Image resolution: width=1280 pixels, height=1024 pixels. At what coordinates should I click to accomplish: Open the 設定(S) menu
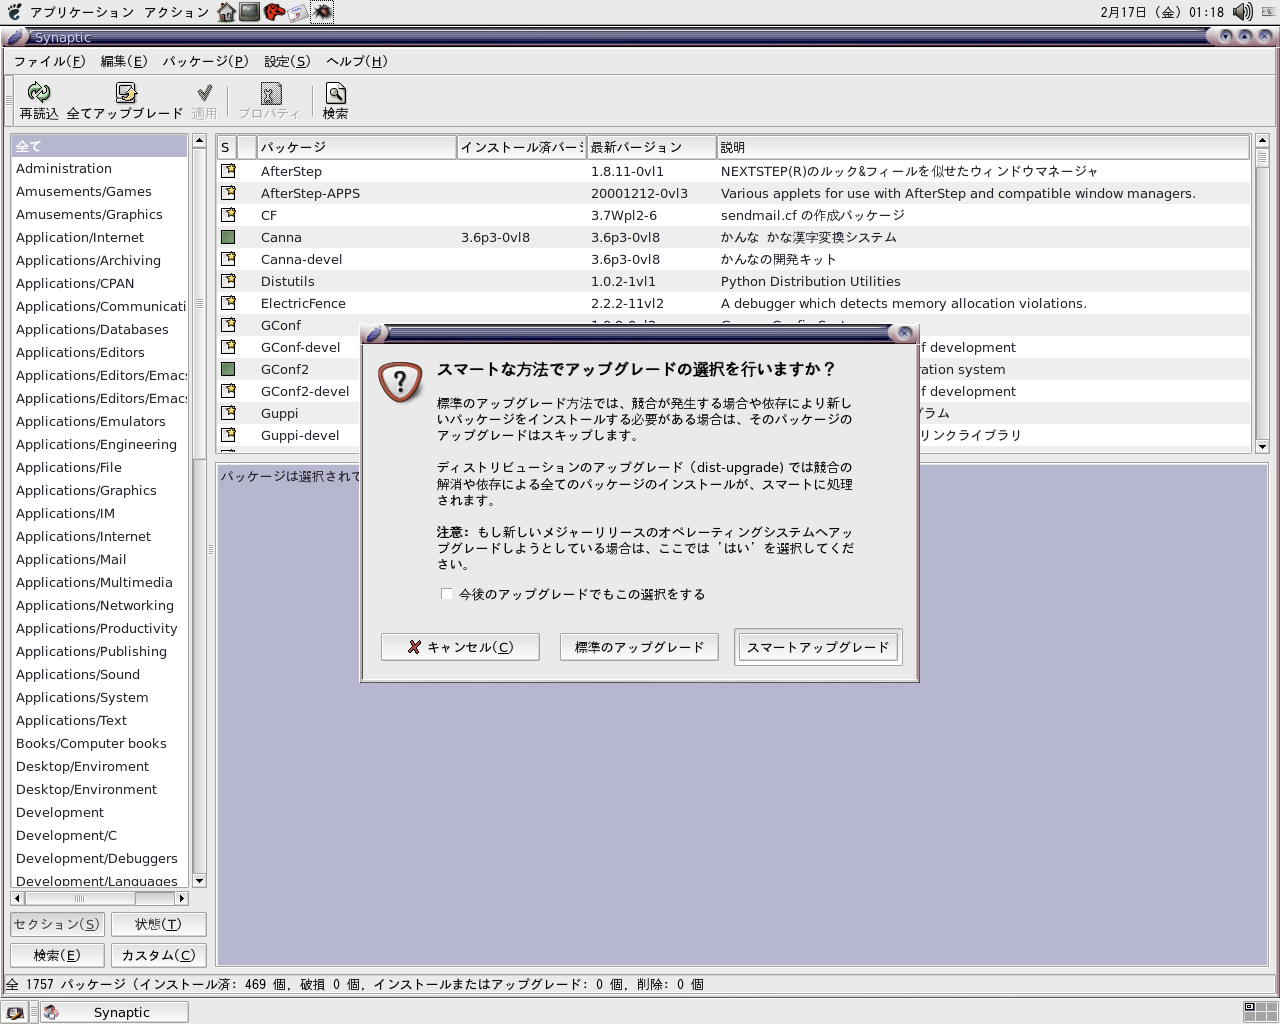(x=287, y=61)
